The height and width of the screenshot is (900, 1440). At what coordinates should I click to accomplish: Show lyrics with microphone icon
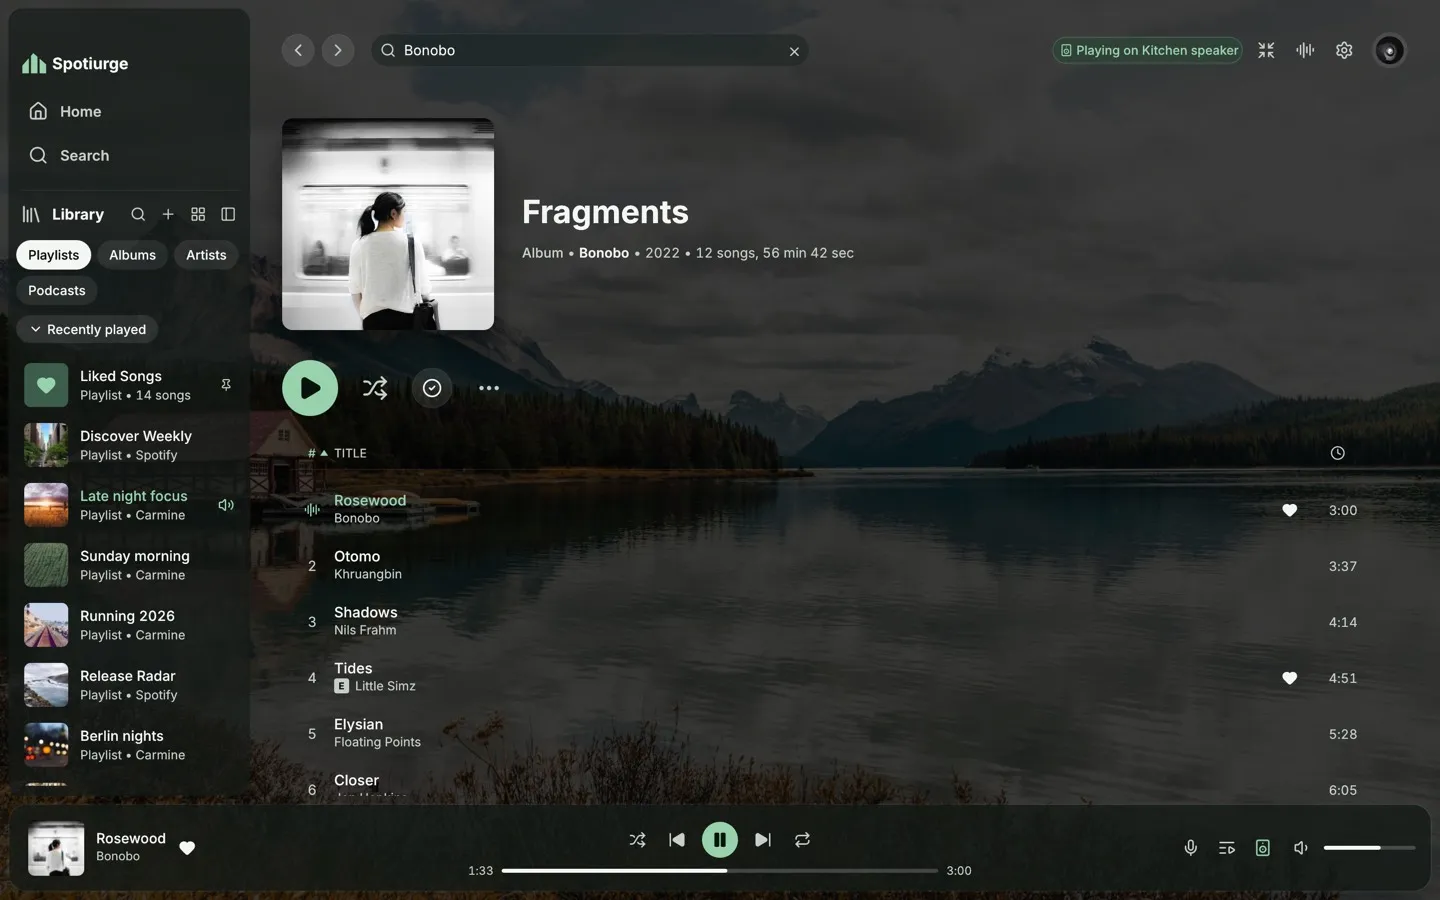pyautogui.click(x=1191, y=848)
